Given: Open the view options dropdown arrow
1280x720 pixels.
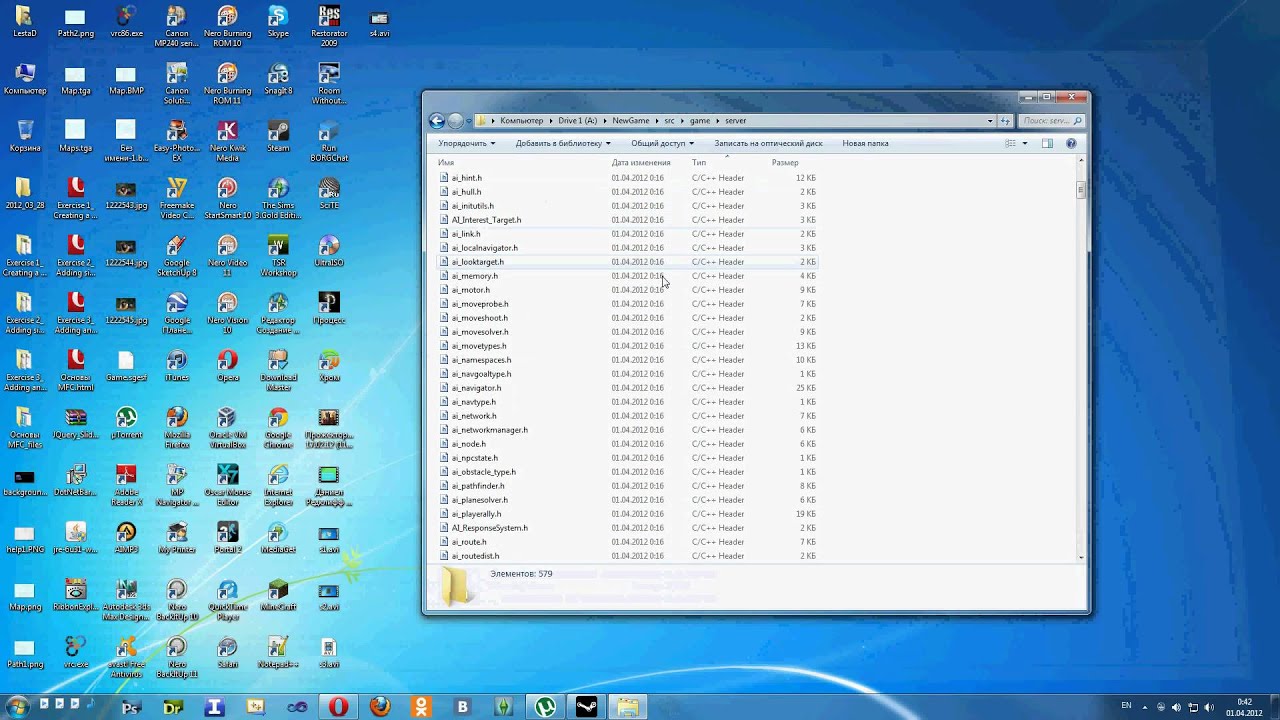Looking at the screenshot, I should click(x=1025, y=143).
